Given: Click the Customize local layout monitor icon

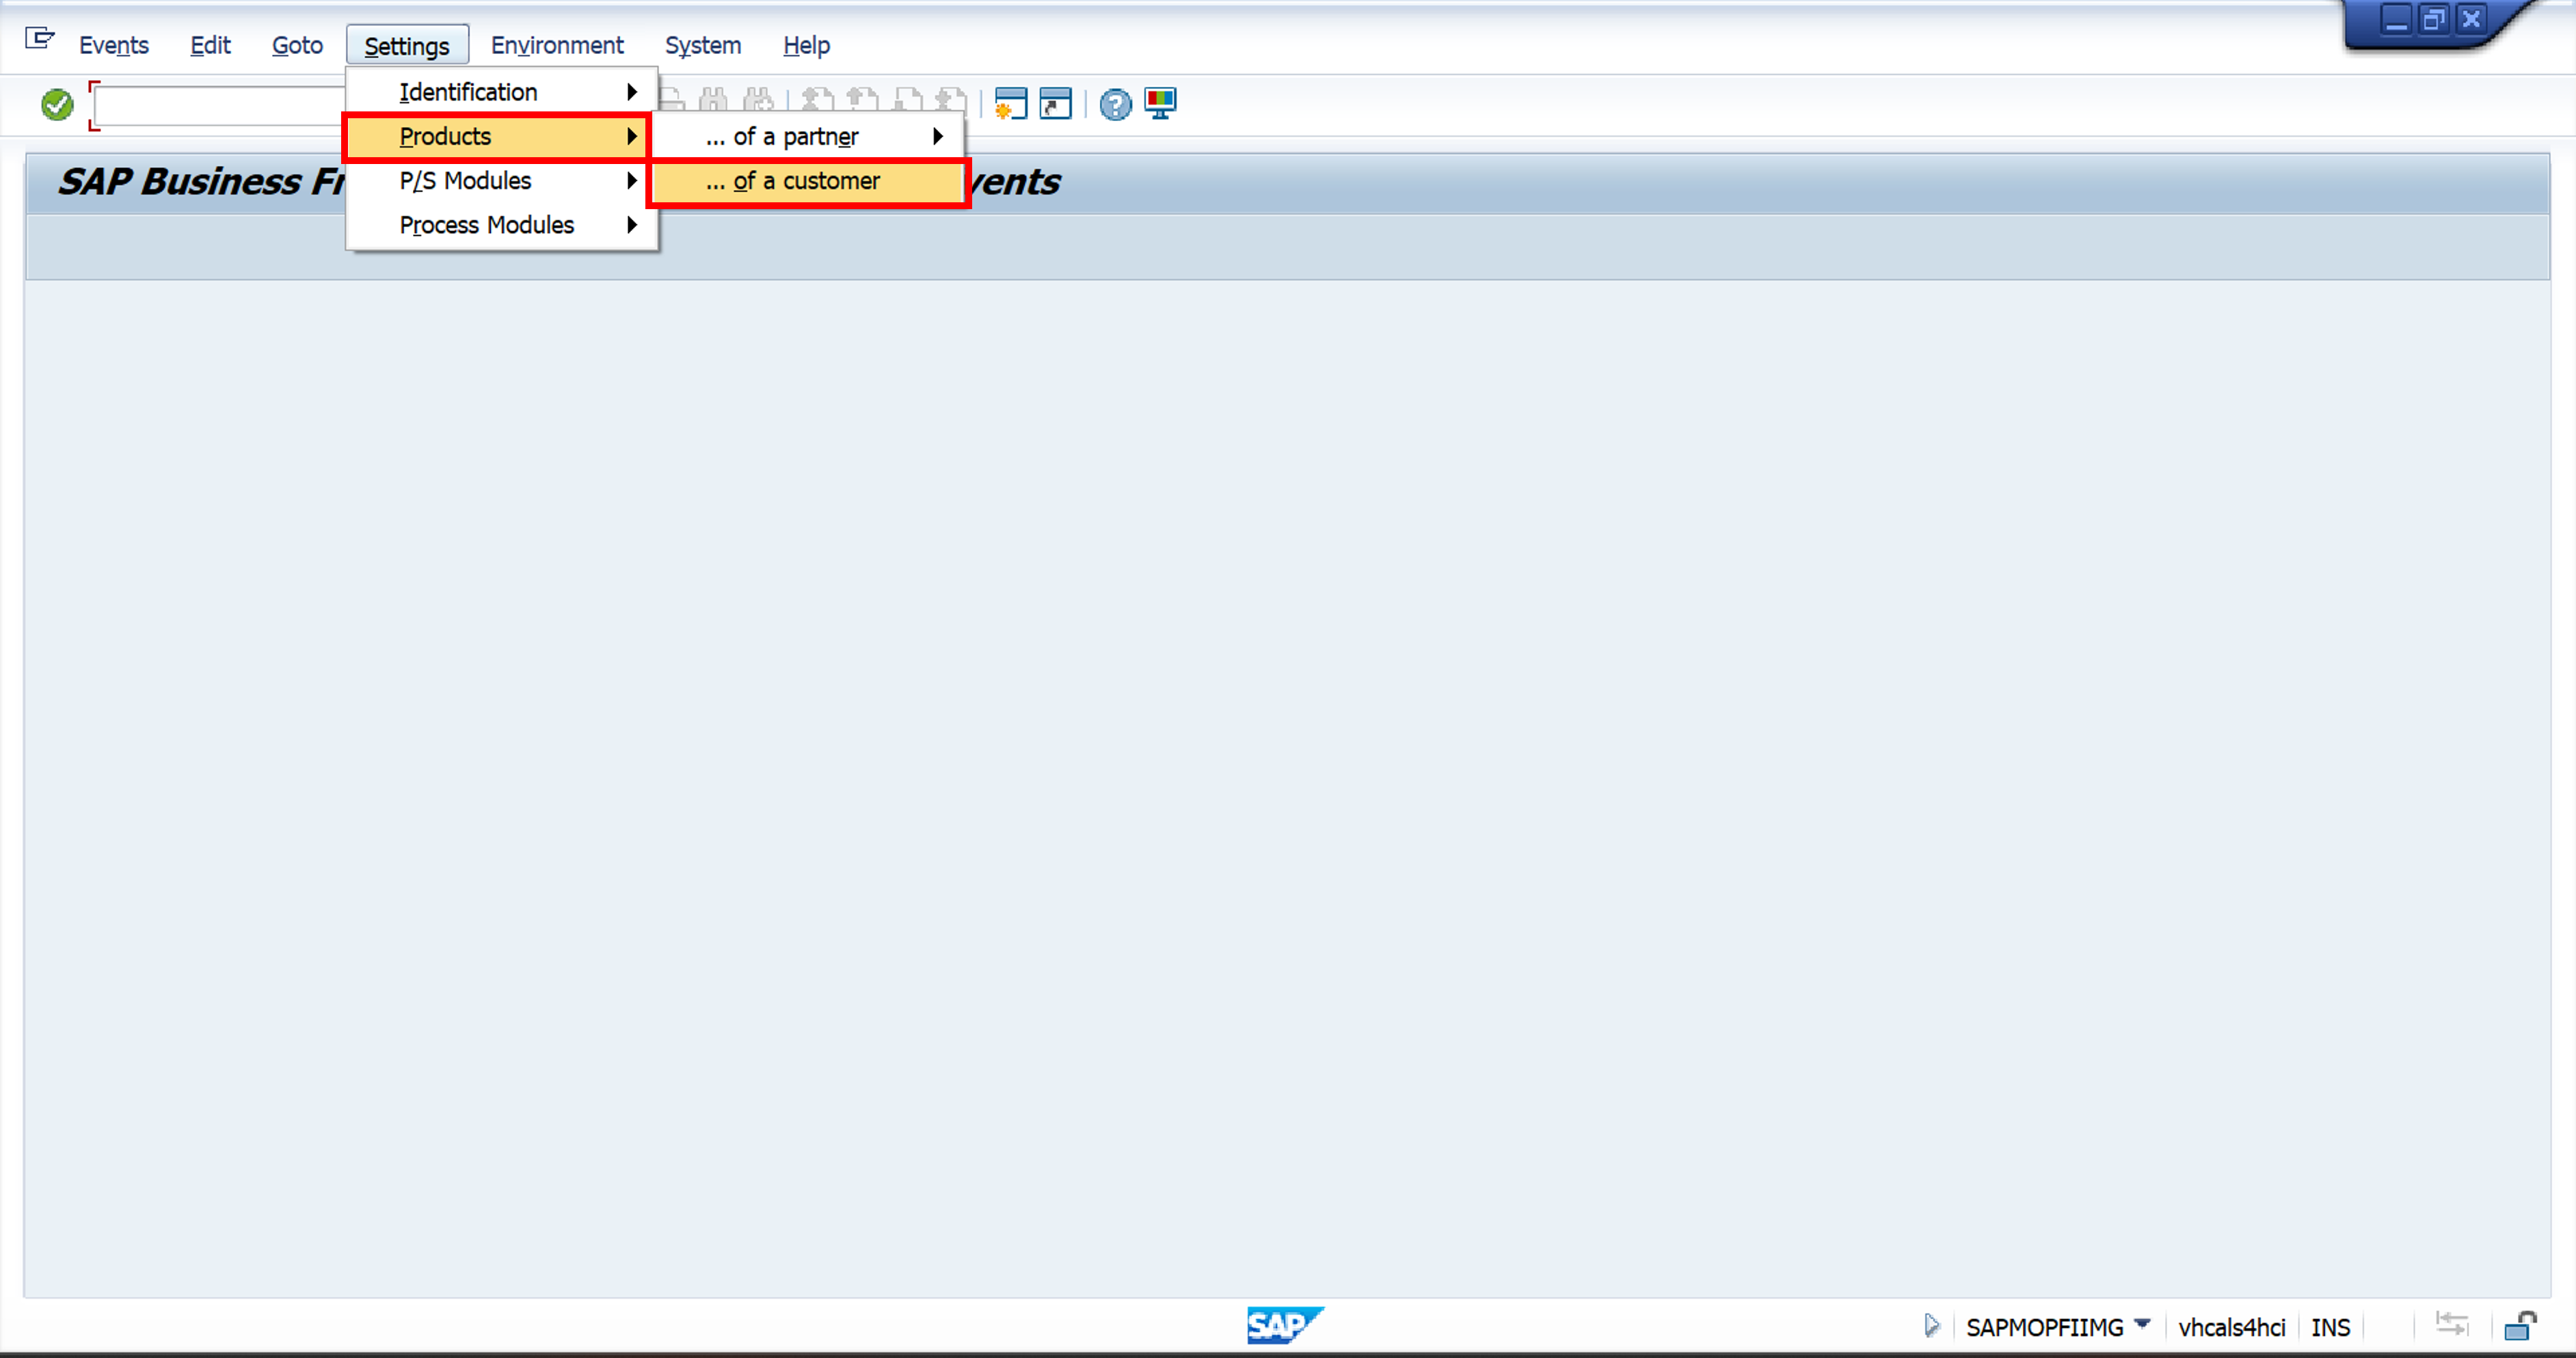Looking at the screenshot, I should tap(1160, 103).
